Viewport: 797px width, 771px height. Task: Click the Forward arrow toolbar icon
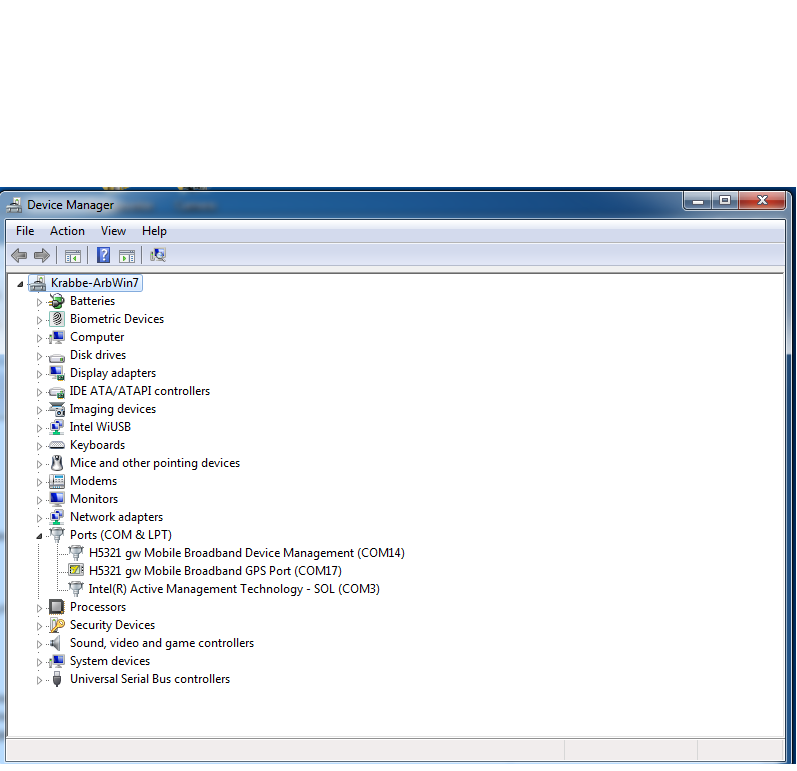point(42,256)
